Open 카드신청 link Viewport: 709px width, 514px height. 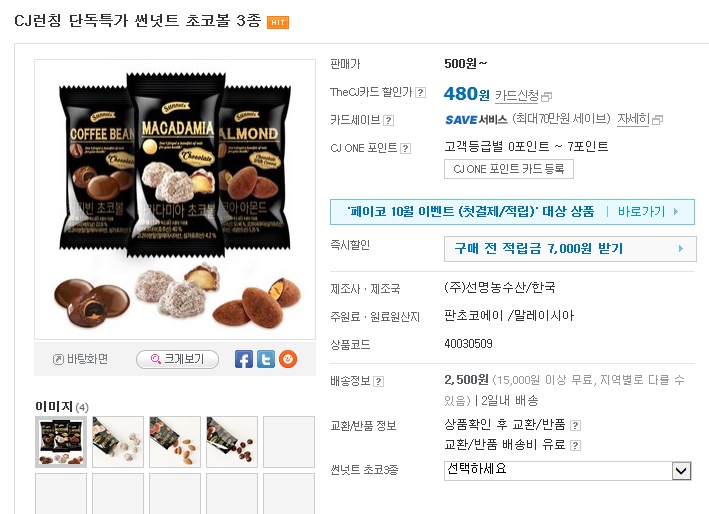517,95
